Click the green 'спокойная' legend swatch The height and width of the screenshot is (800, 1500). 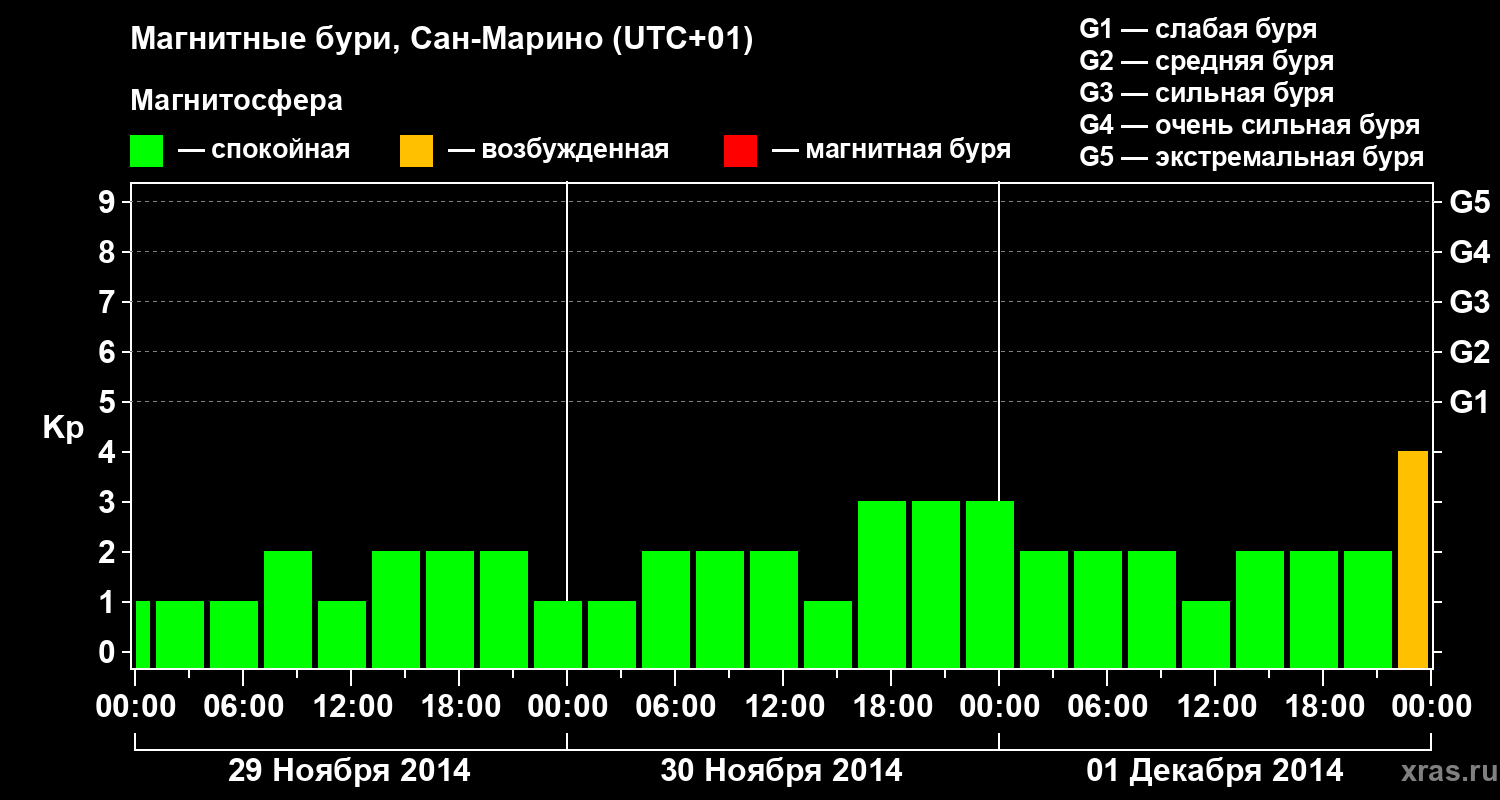[x=146, y=151]
